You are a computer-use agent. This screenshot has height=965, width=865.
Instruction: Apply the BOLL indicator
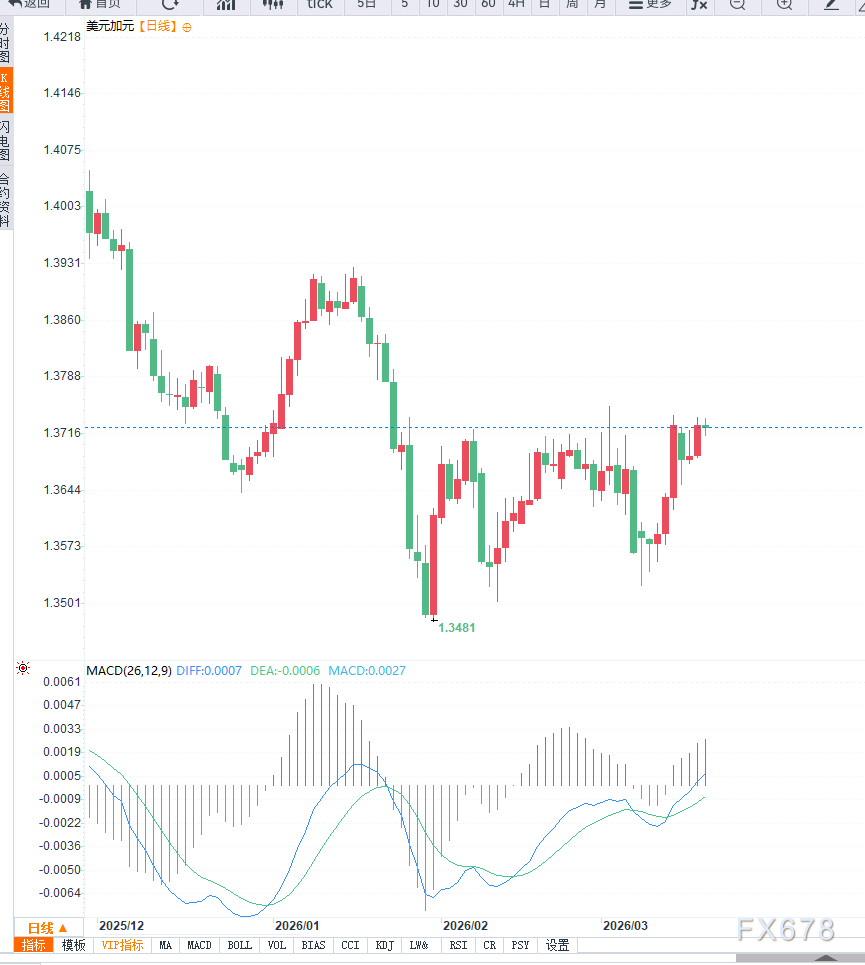239,944
